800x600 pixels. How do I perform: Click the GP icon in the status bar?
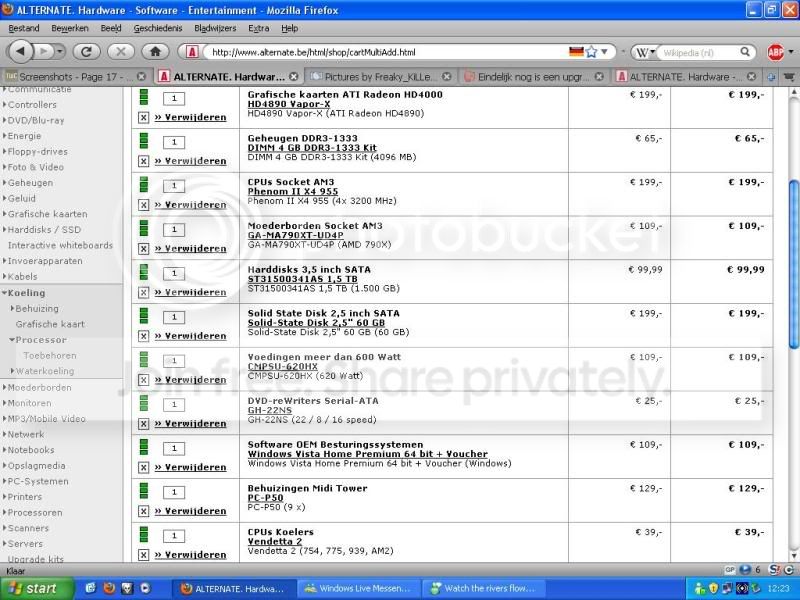pos(730,569)
